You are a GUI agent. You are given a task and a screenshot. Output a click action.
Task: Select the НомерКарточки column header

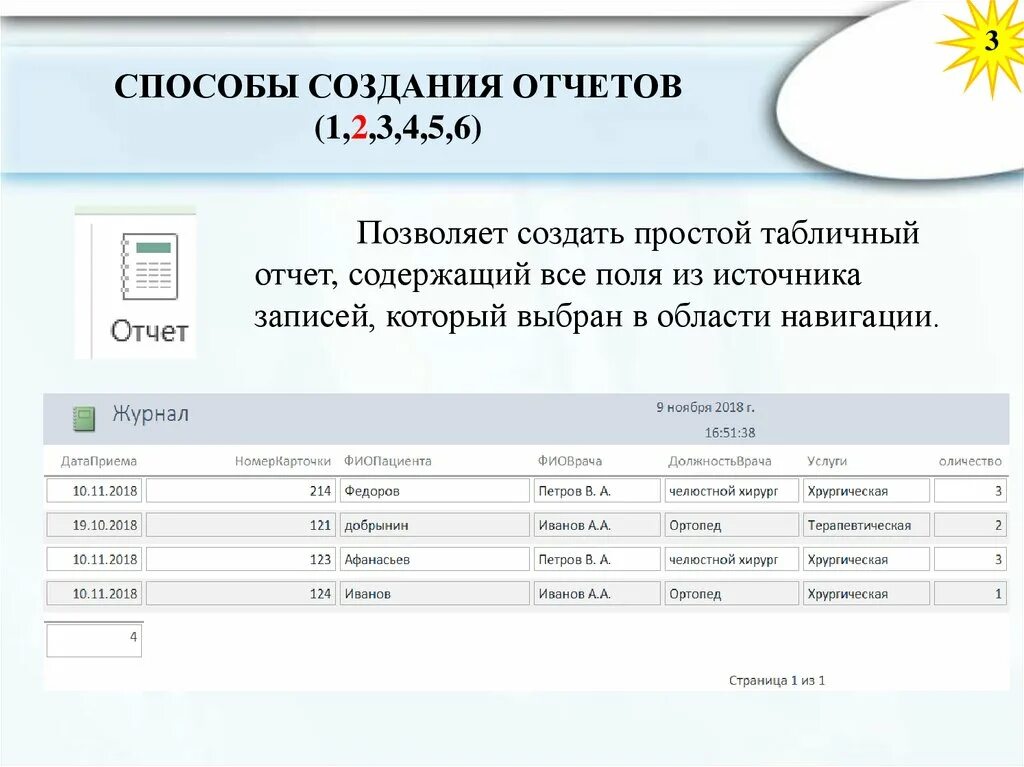click(x=283, y=461)
